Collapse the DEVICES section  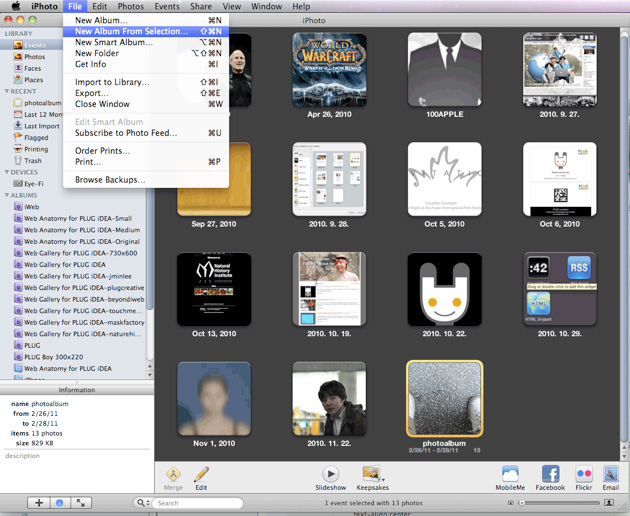point(6,172)
